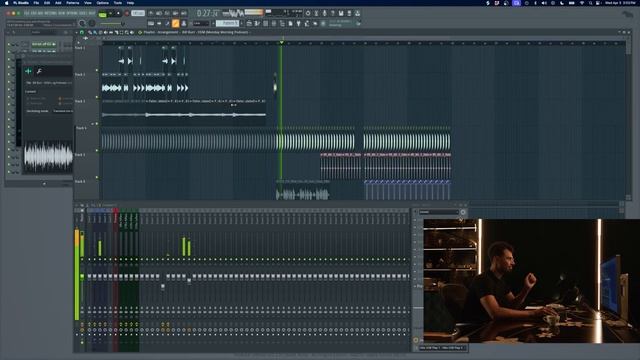Select the Select tool in Playlist toolbar

coord(121,32)
